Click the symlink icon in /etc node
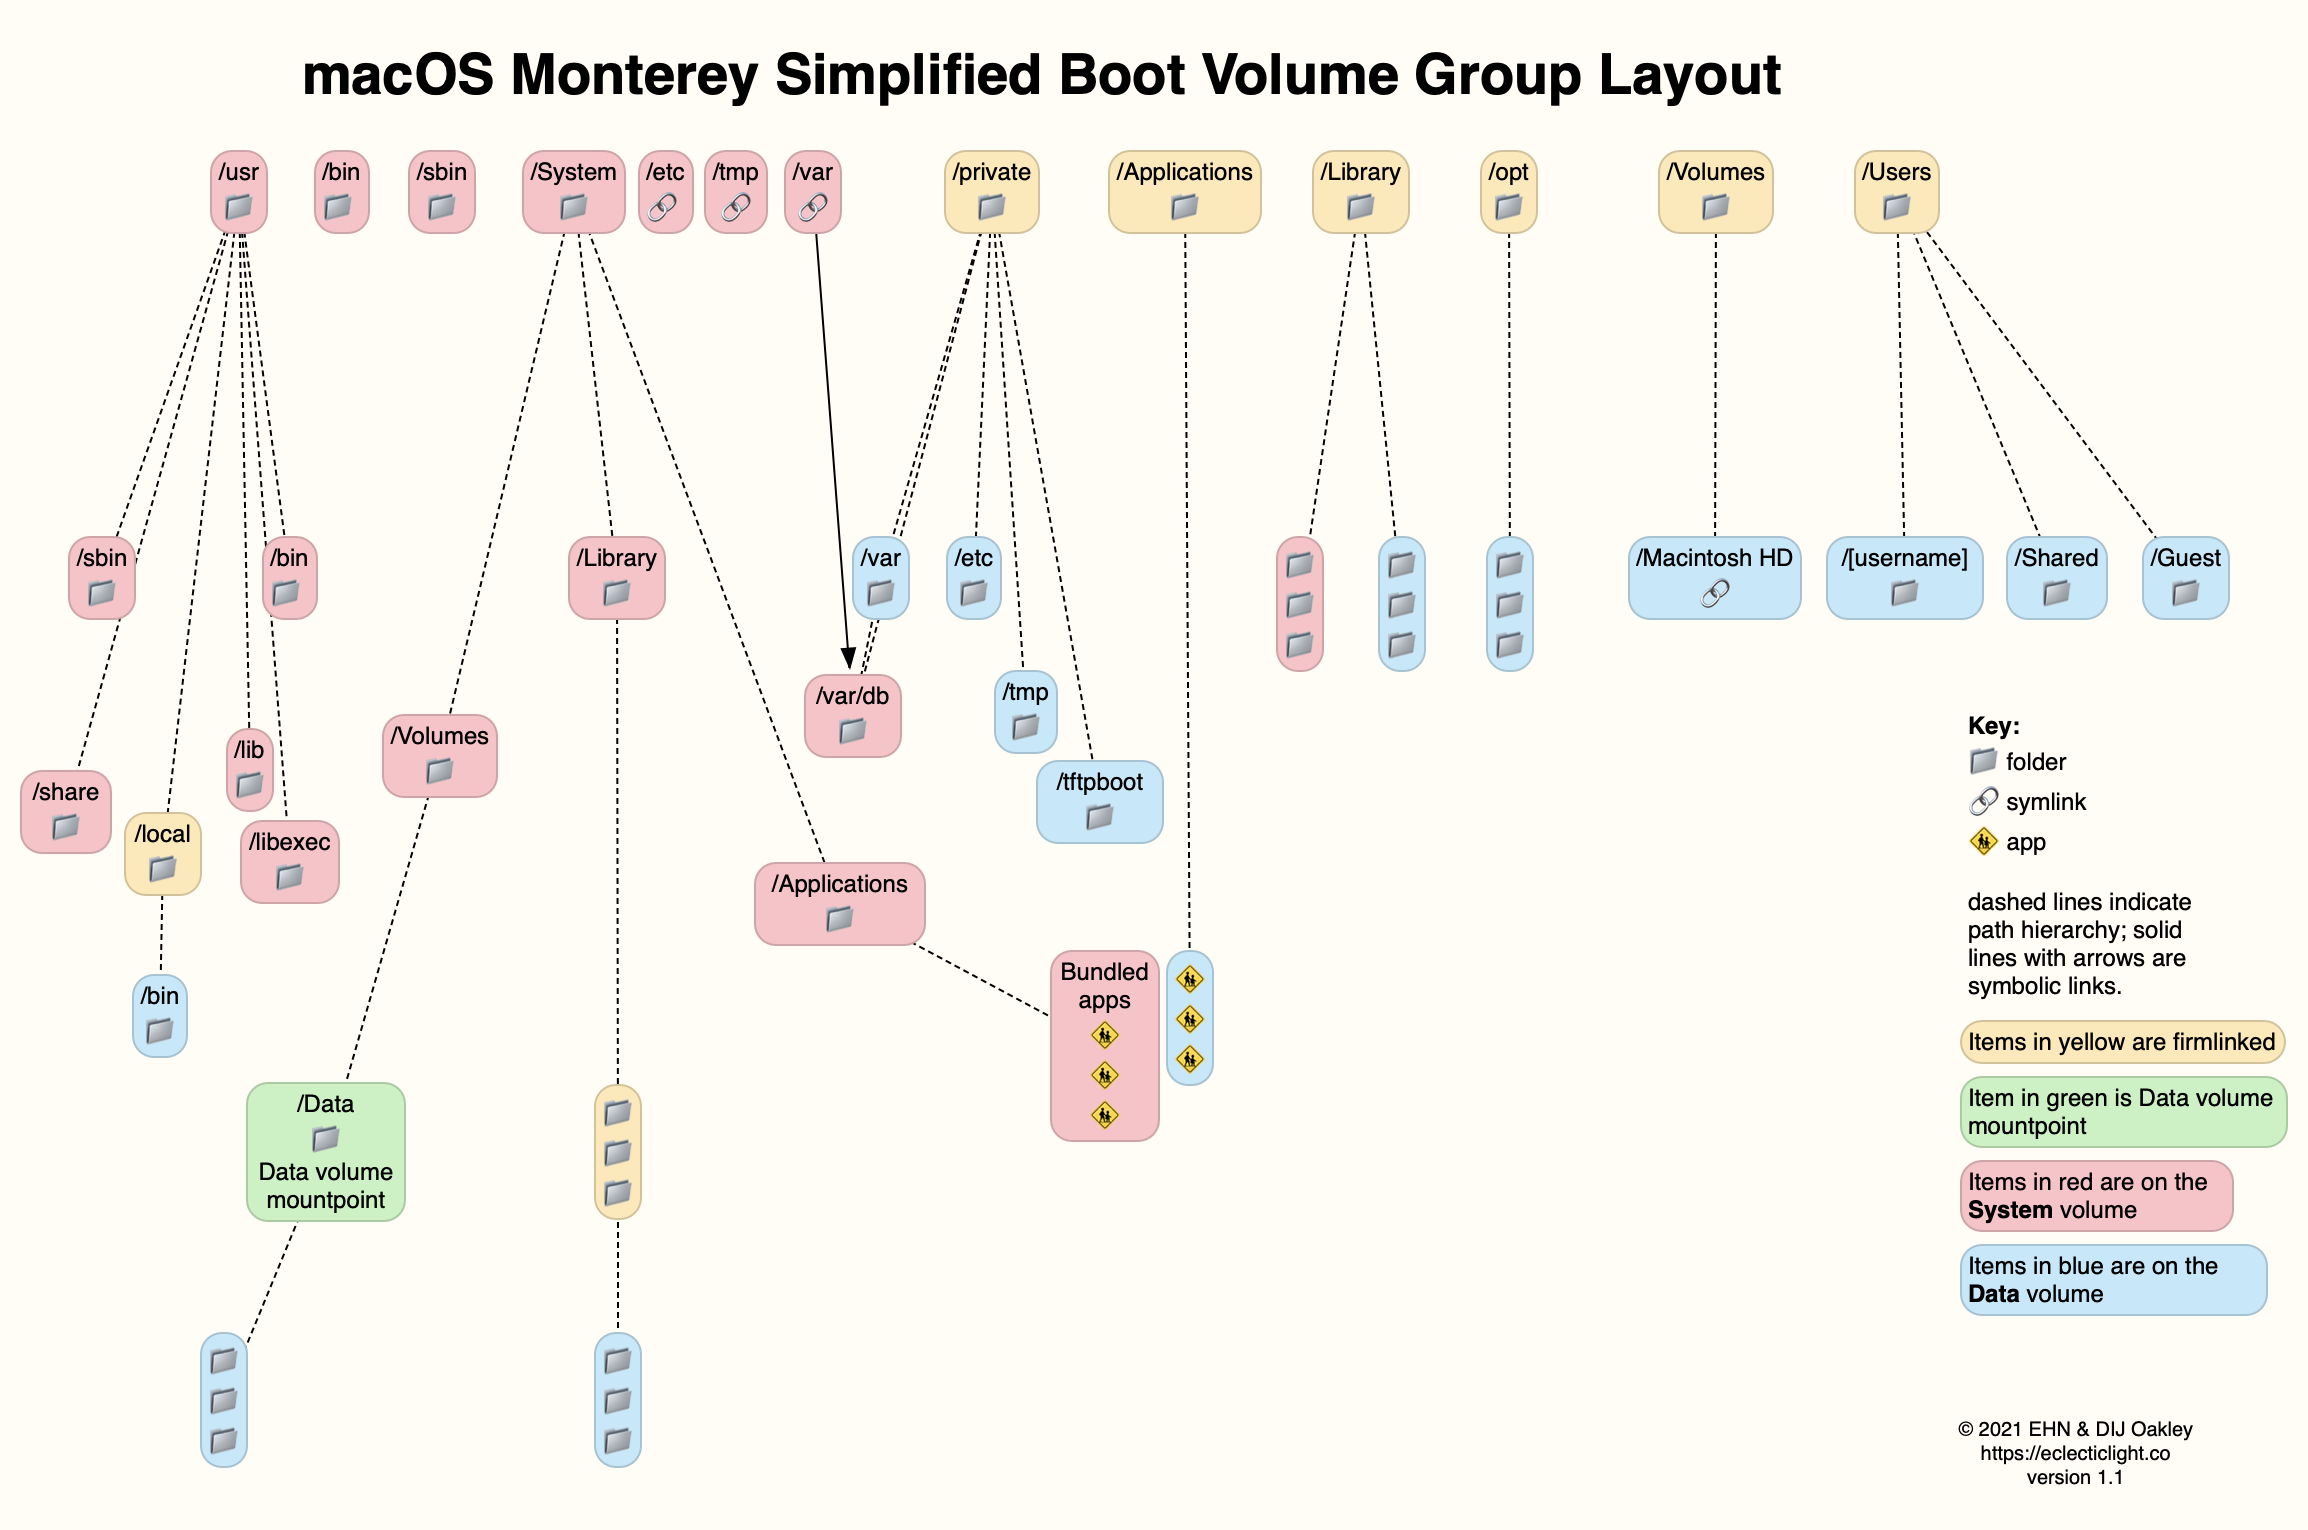This screenshot has height=1530, width=2308. click(663, 207)
